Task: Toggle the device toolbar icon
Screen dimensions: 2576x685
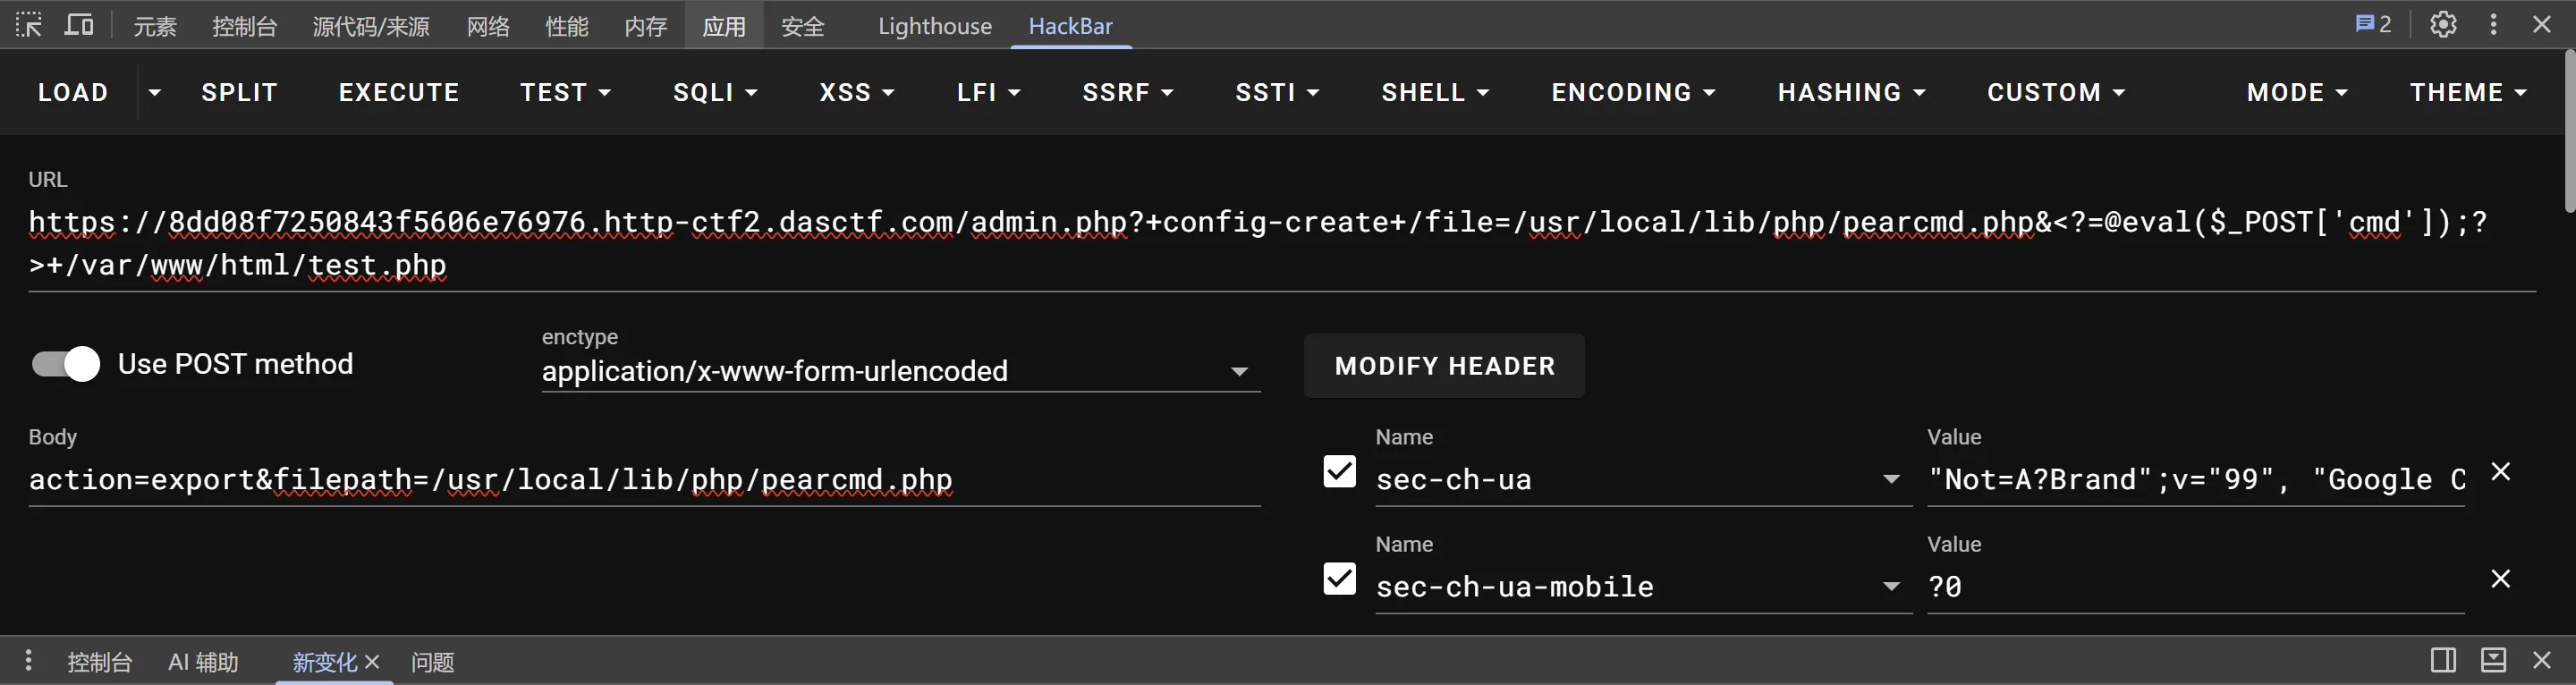Action: pyautogui.click(x=79, y=25)
